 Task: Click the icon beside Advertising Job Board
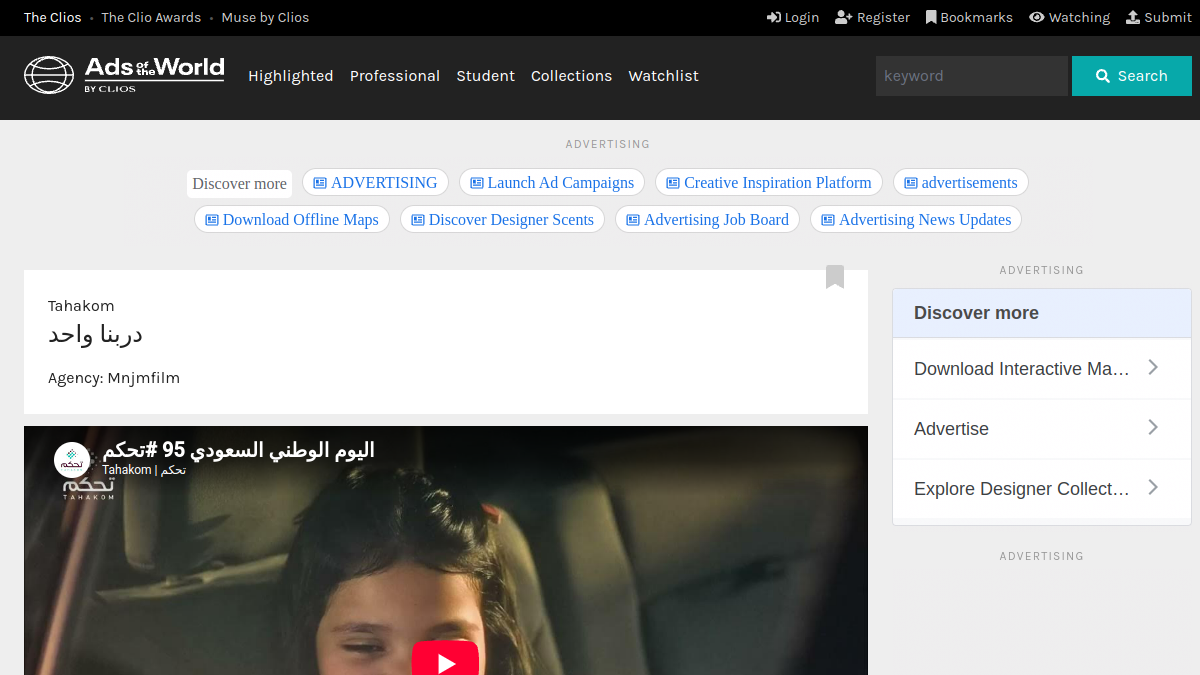(x=633, y=220)
